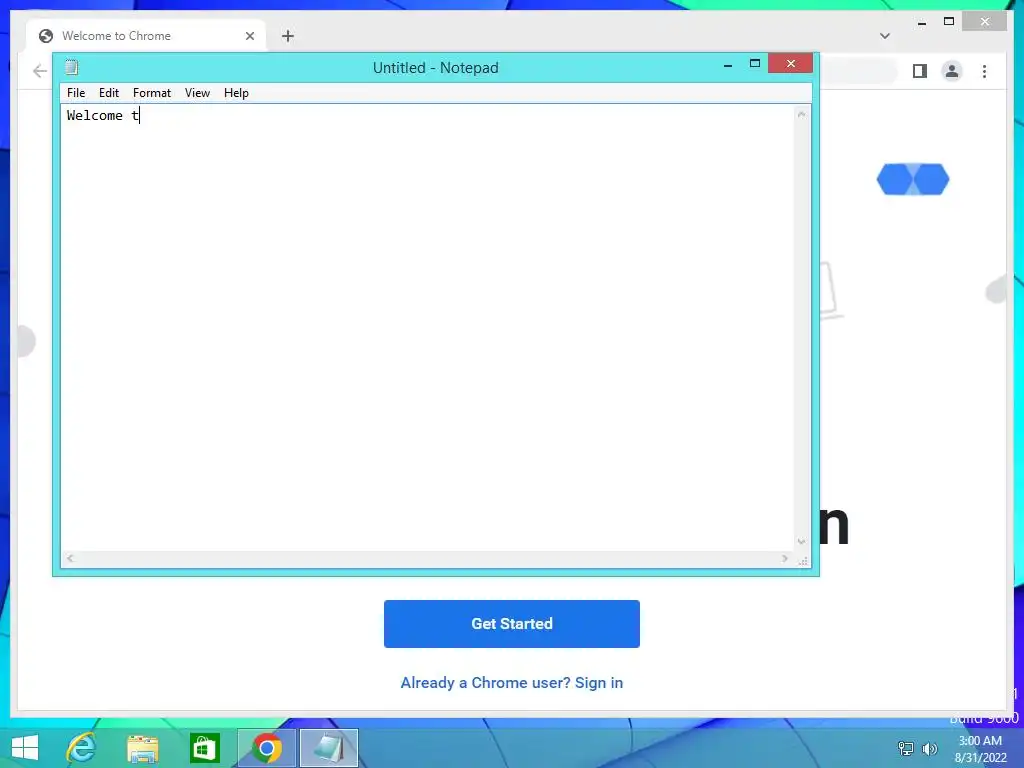Screen dimensions: 1024x768
Task: Open the Help menu in Notepad
Action: point(236,93)
